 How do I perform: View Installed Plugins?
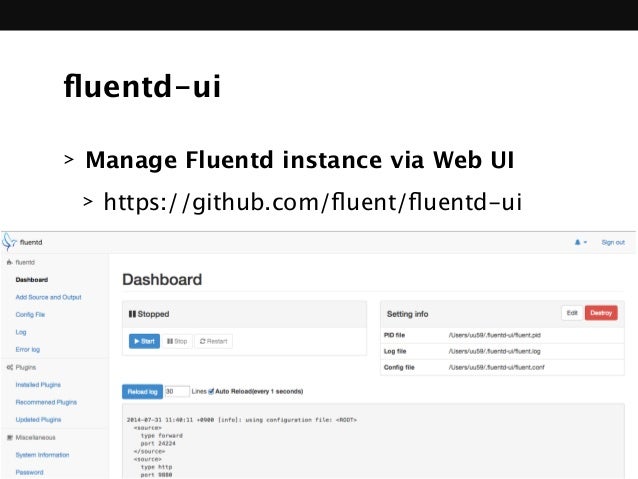coord(38,385)
